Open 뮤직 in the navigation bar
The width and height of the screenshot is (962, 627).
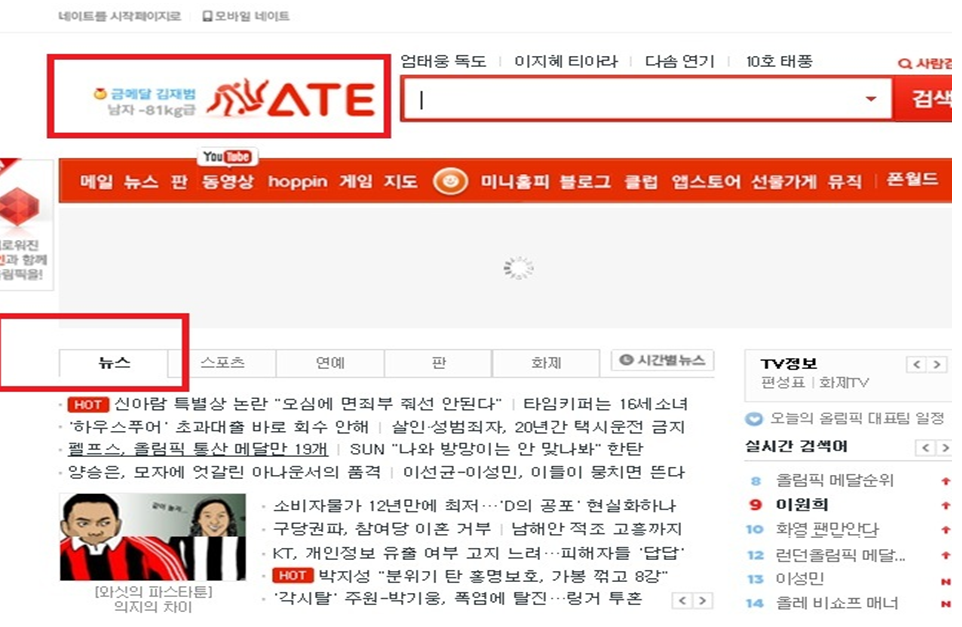coord(844,182)
